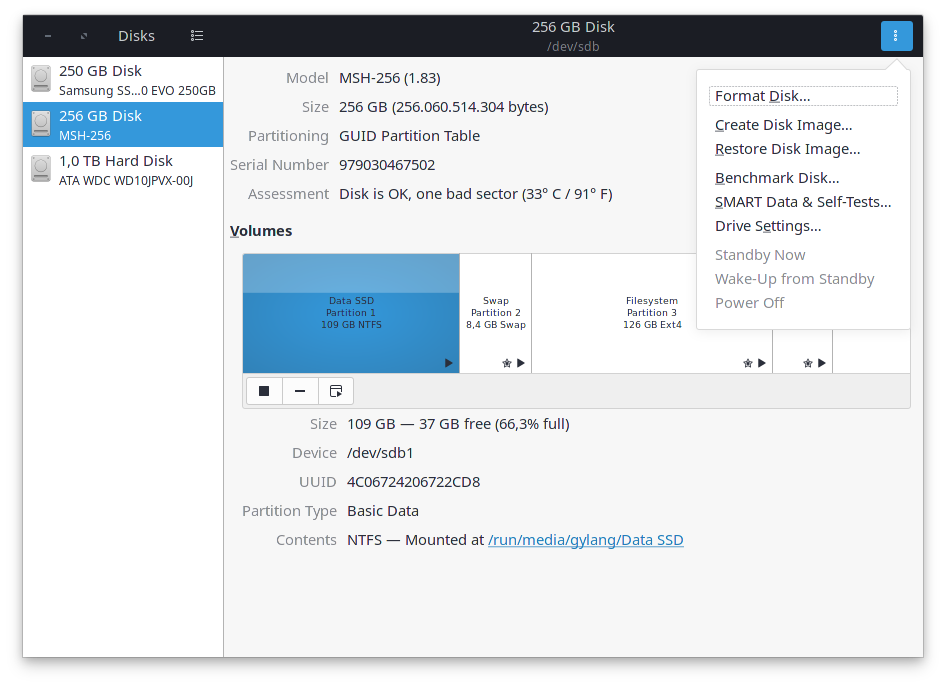The height and width of the screenshot is (688, 946).
Task: Select Power Off from the menu
Action: click(x=749, y=302)
